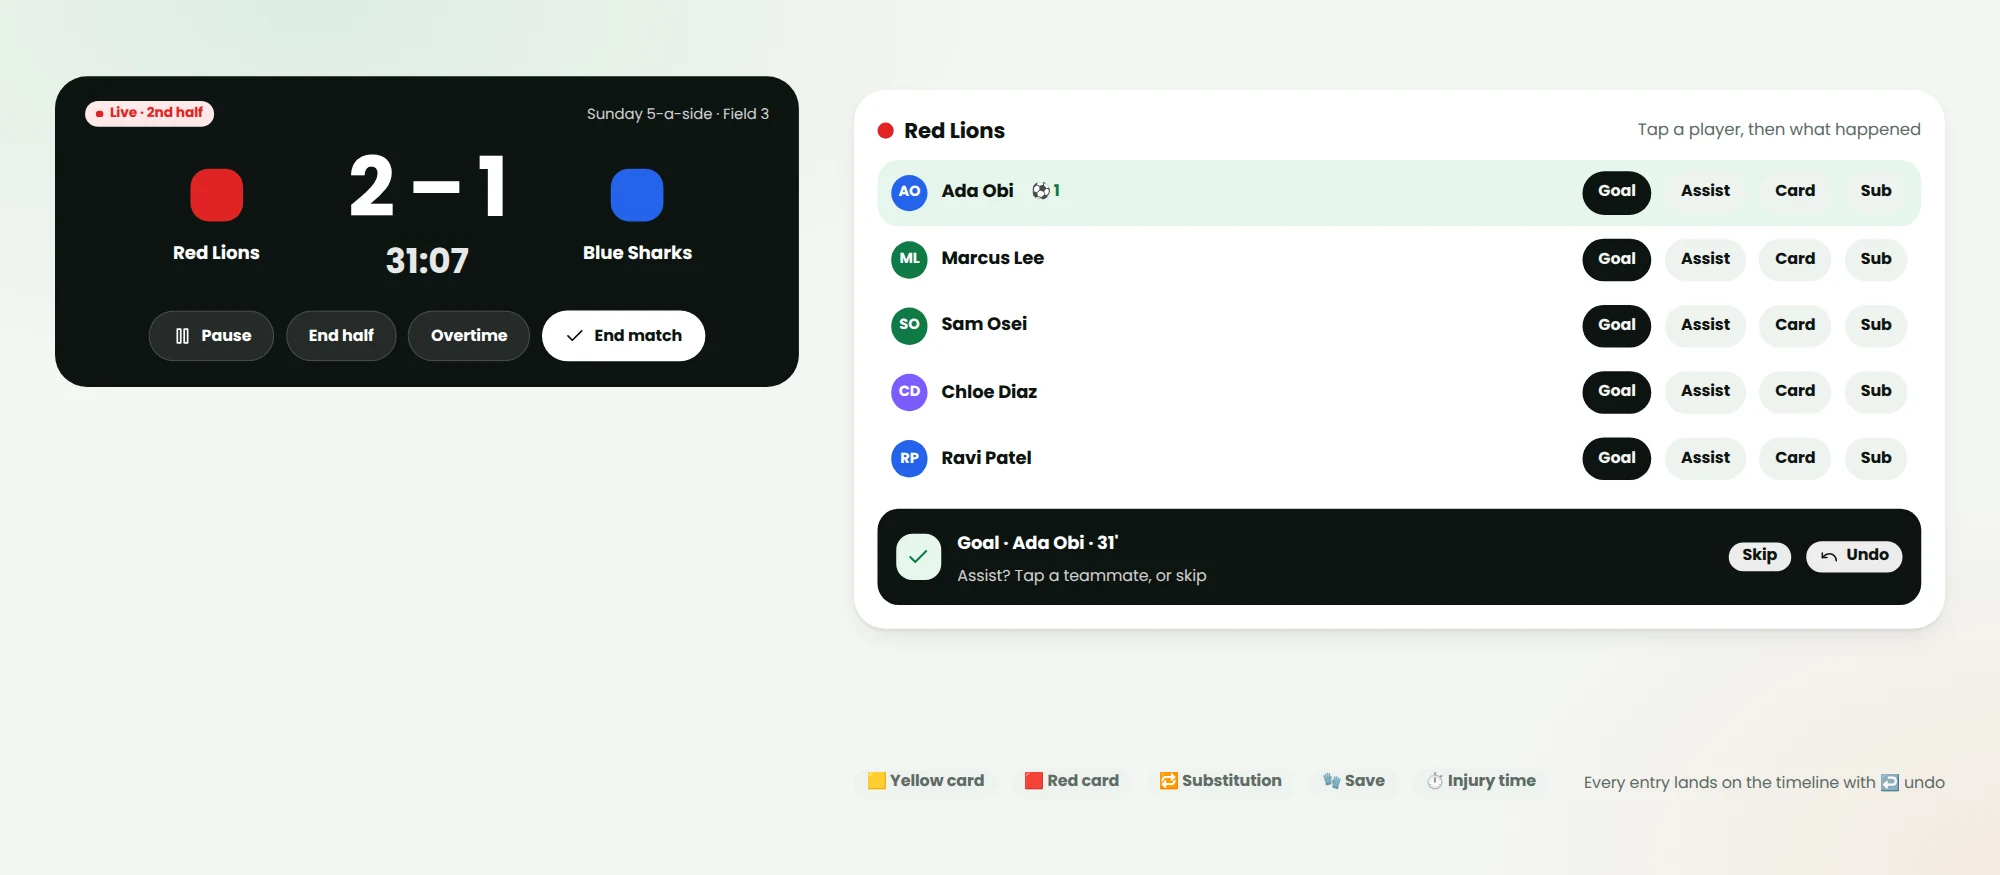Click the Injury time legend chip

pos(1481,781)
